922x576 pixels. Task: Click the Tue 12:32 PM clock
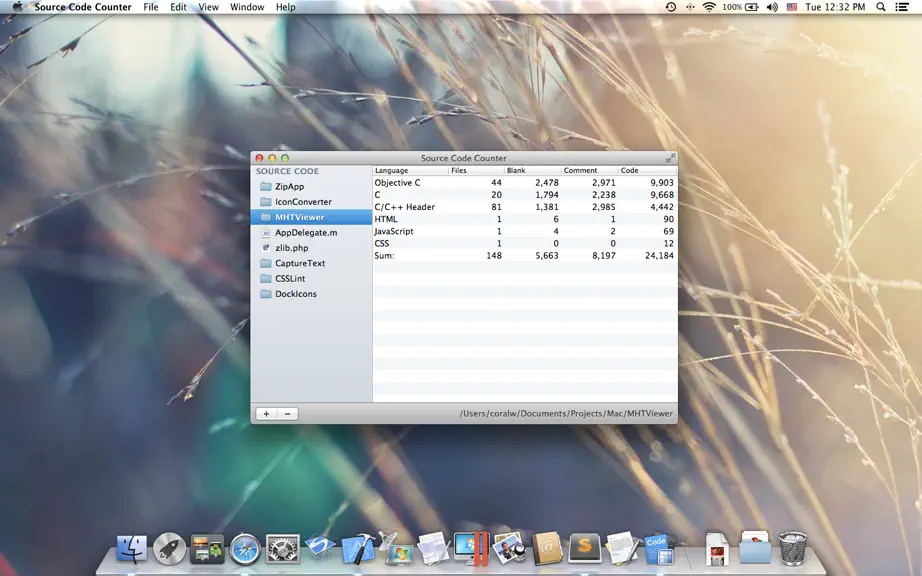point(835,7)
